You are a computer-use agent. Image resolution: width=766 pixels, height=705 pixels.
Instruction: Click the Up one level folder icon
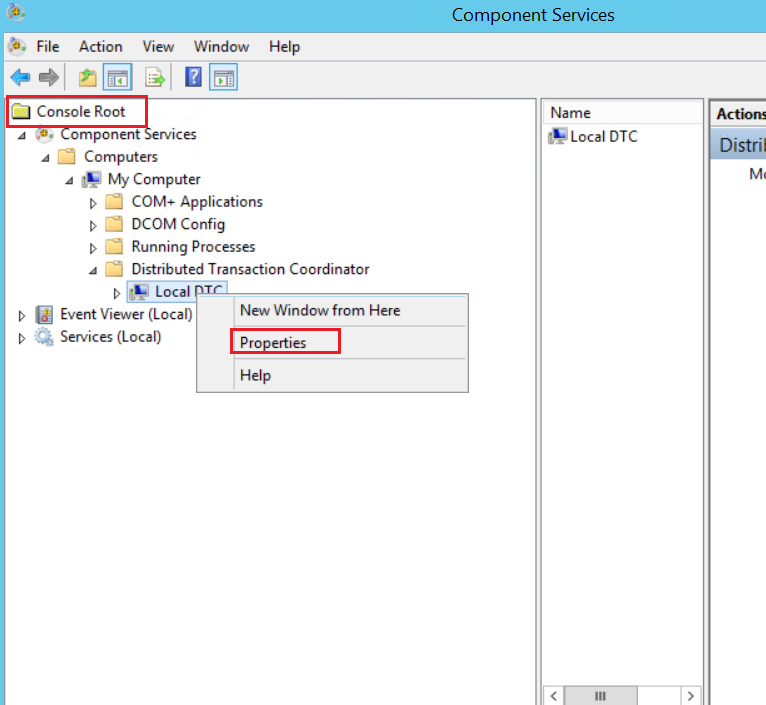coord(88,77)
